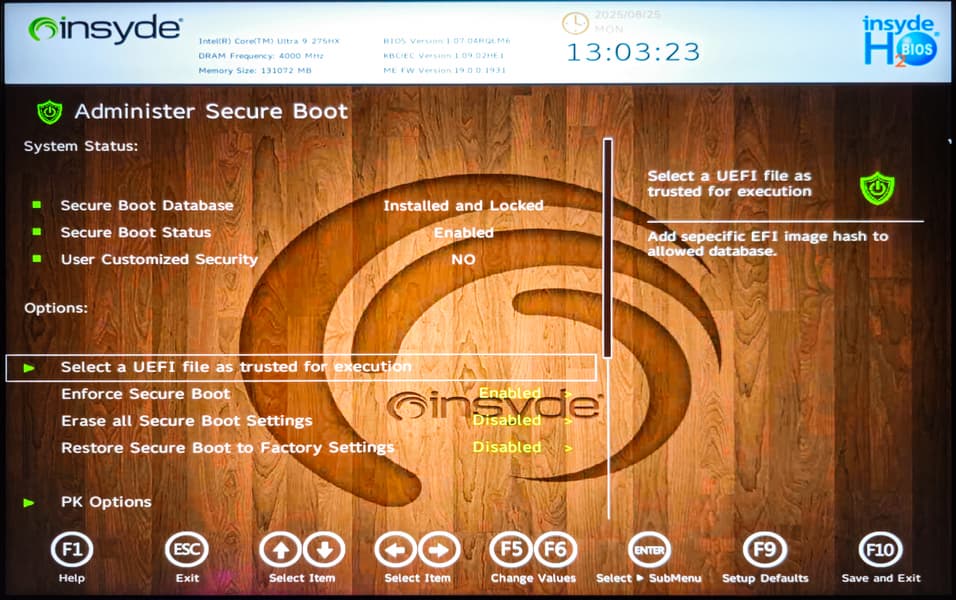Click the Insyde H2O BIOS logo
Screen dimensions: 956x600
coord(900,40)
